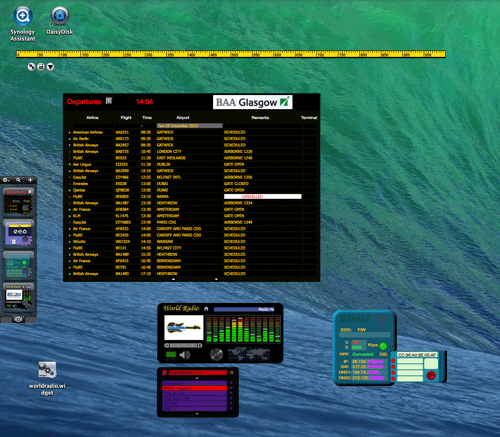Click the Departures title text
This screenshot has width=500, height=437.
click(84, 101)
